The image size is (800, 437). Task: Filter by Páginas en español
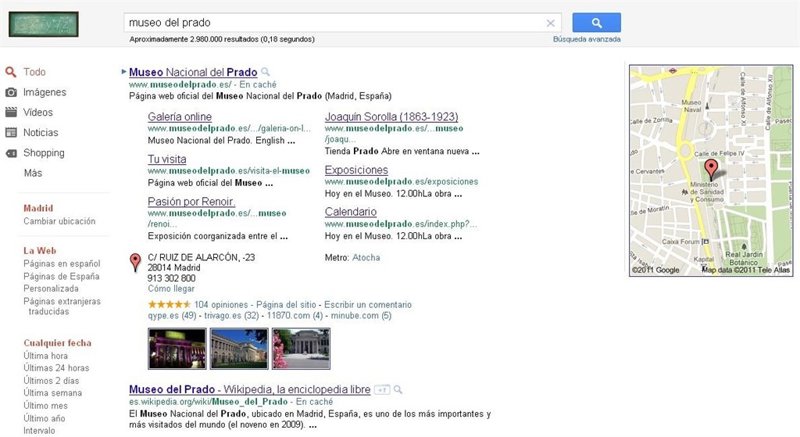(62, 264)
